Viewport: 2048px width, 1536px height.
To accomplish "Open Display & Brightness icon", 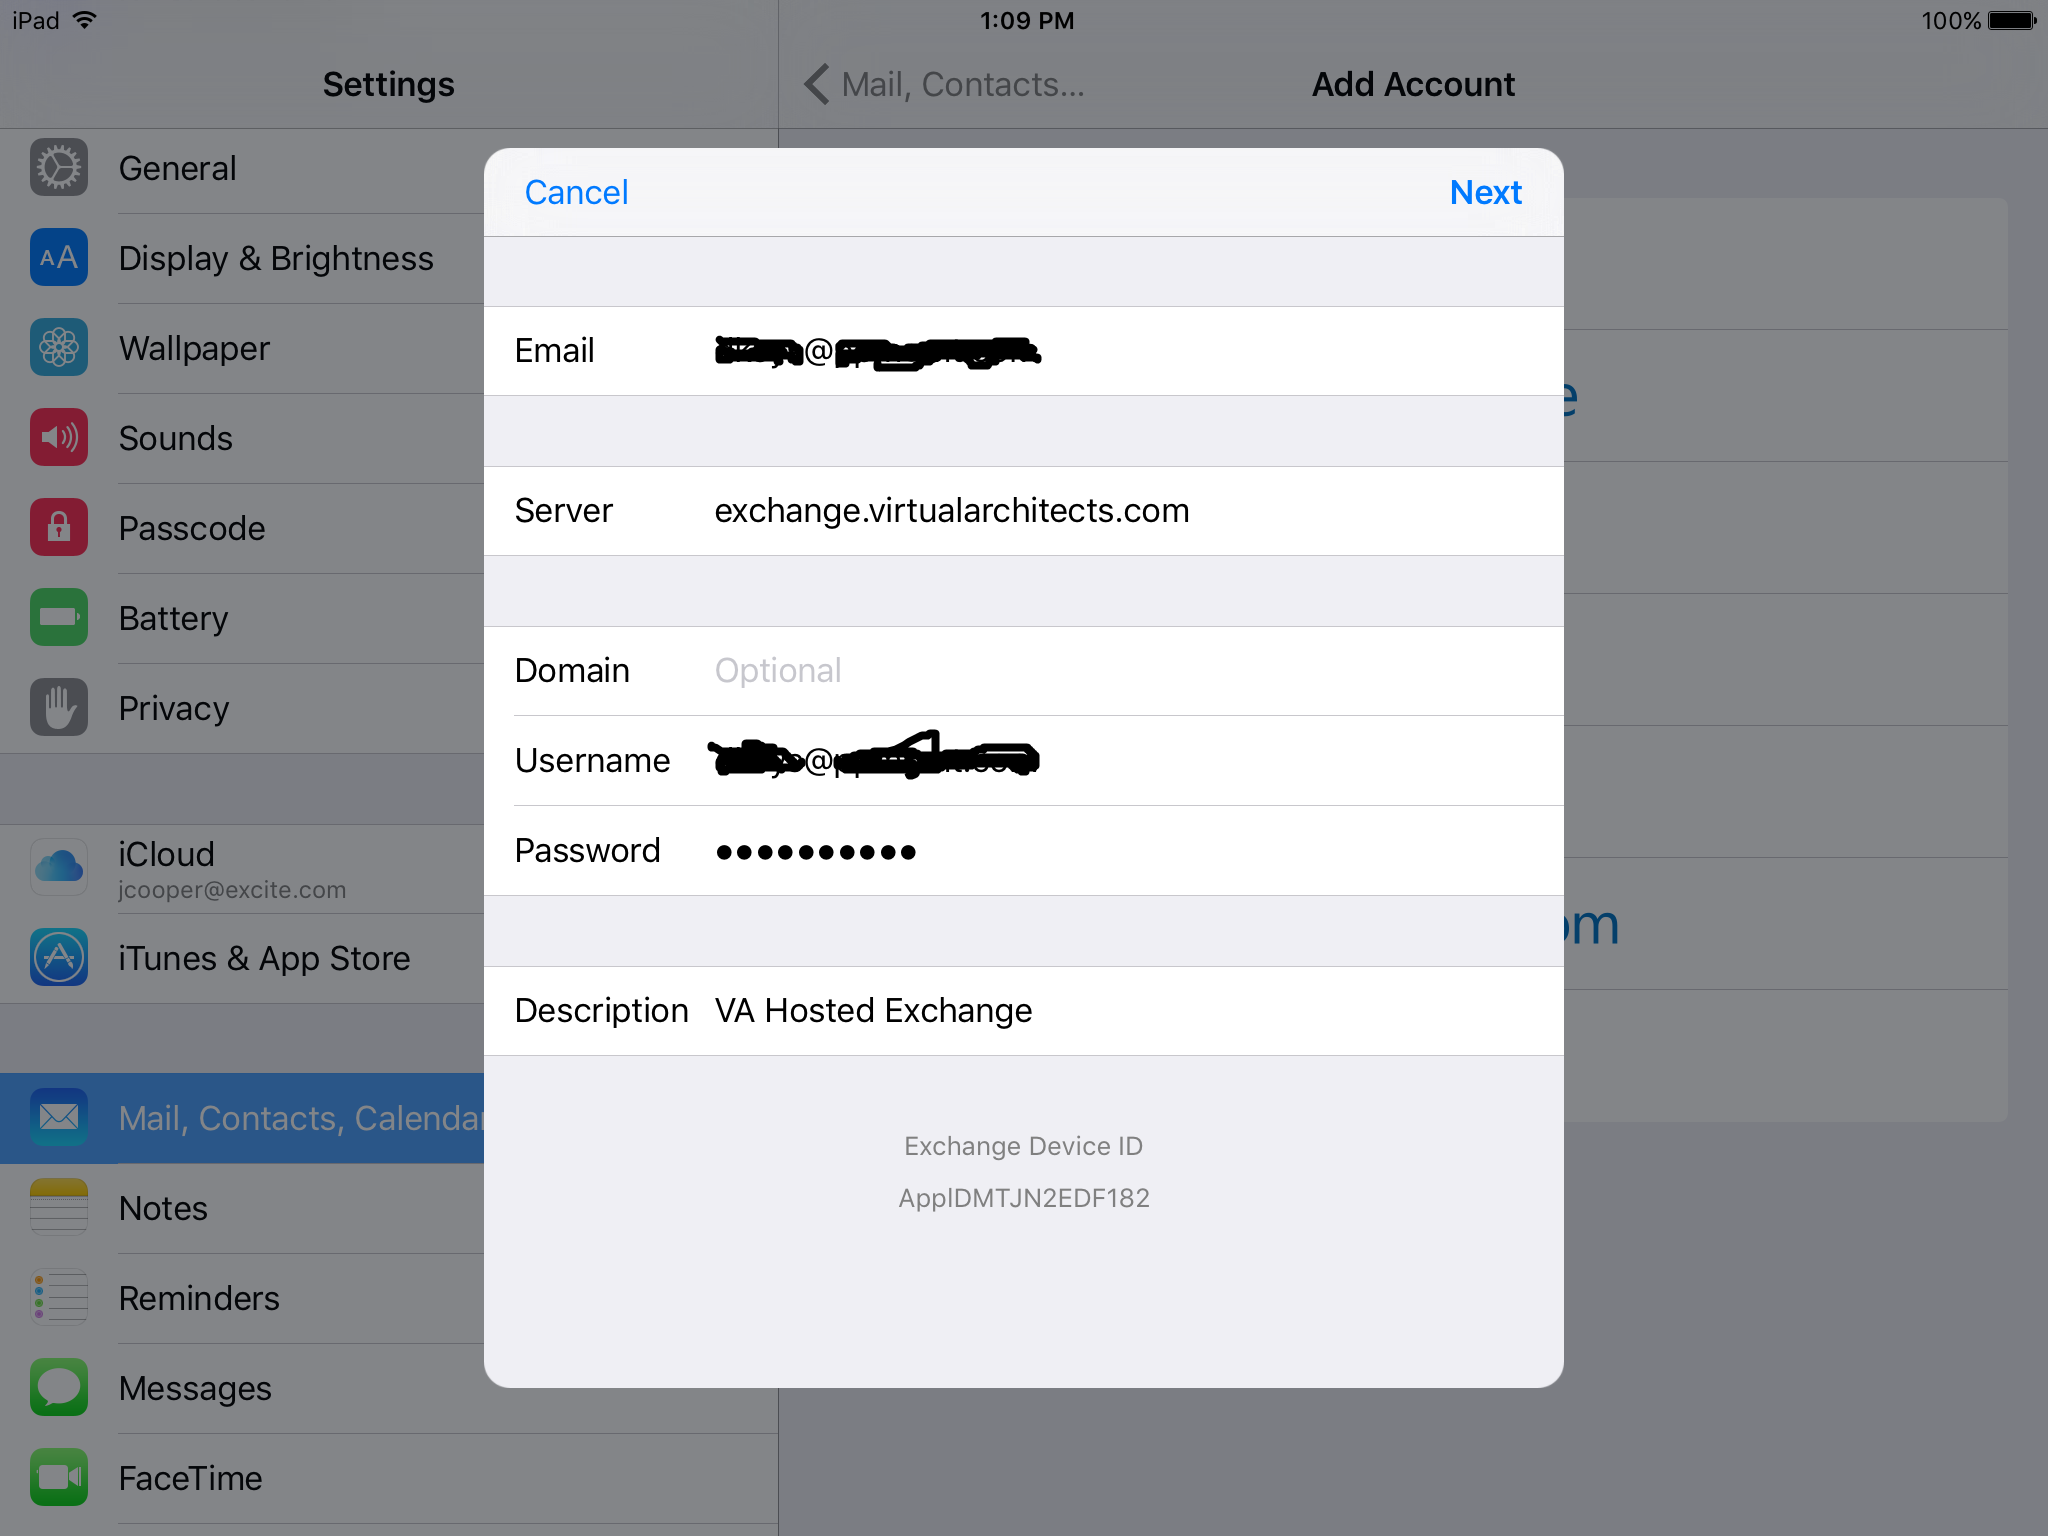I will [59, 258].
